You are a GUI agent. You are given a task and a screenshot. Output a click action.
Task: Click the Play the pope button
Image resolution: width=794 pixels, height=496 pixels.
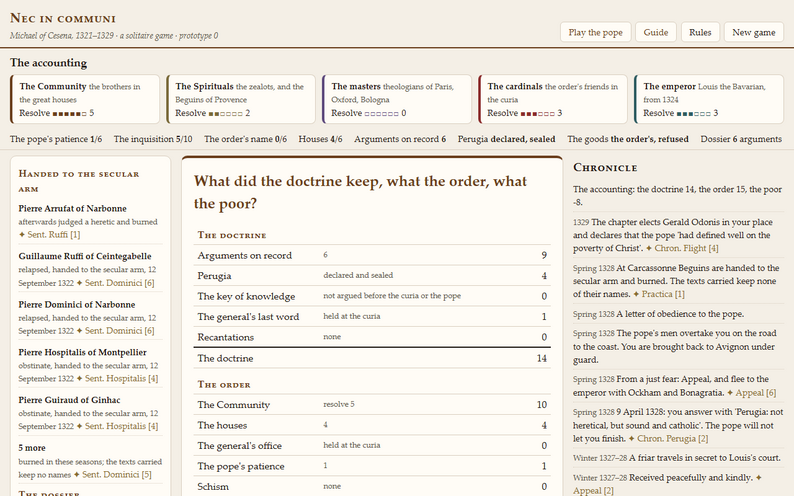pyautogui.click(x=595, y=32)
